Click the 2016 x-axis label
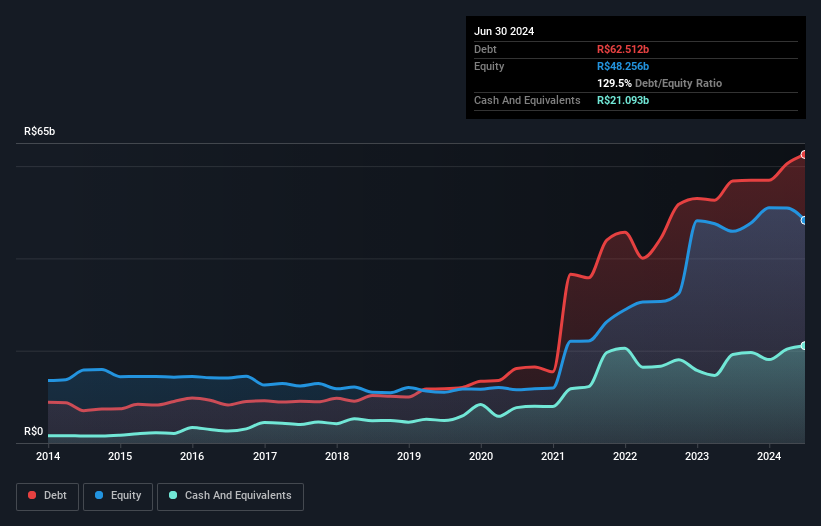The width and height of the screenshot is (821, 526). (x=192, y=456)
